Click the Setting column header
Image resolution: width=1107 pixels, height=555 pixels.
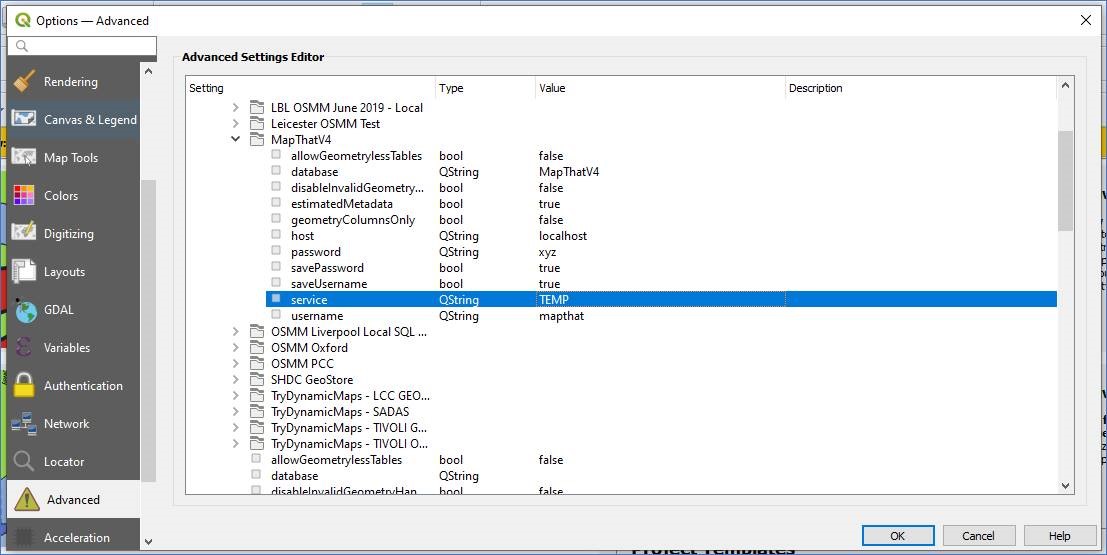[x=311, y=88]
